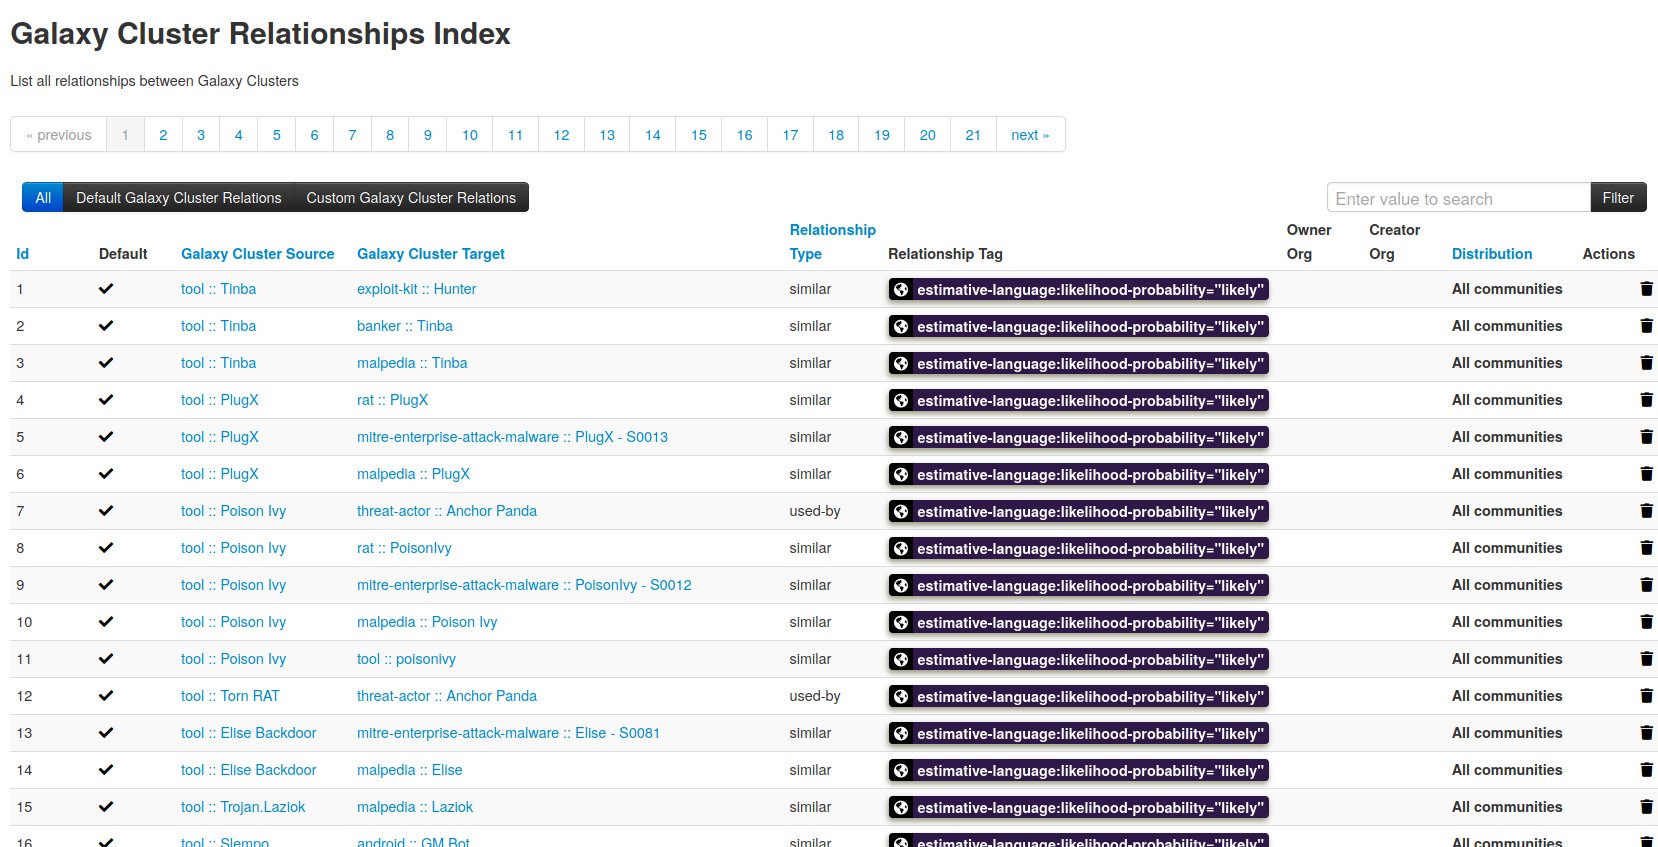1658x847 pixels.
Task: Click the default checkmark in row 8
Action: [106, 548]
